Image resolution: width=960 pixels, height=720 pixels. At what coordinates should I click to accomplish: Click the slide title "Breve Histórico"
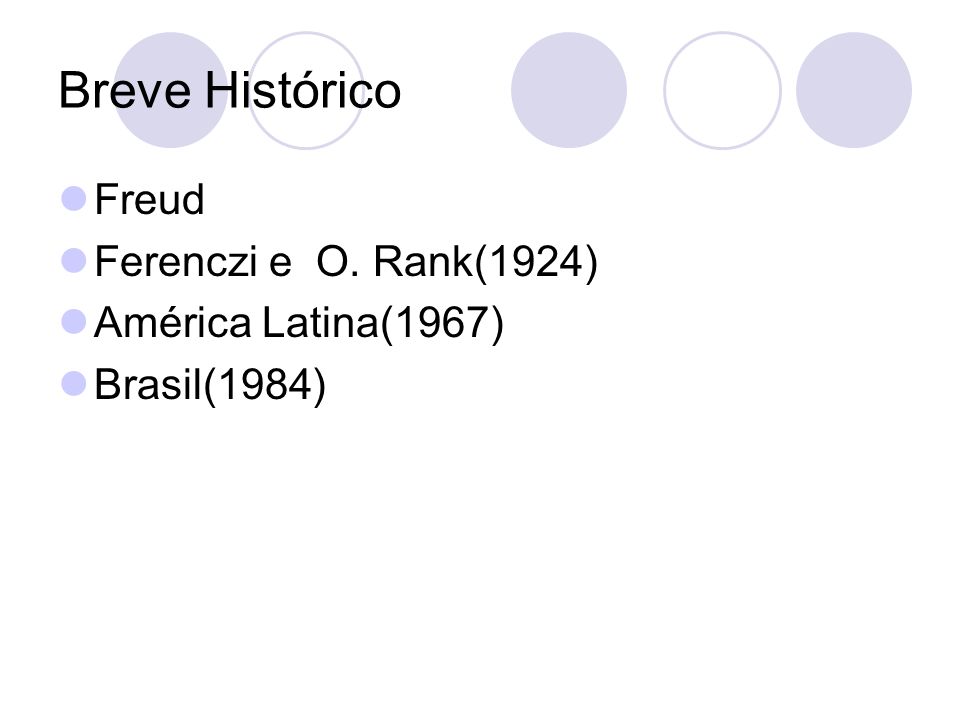[230, 91]
